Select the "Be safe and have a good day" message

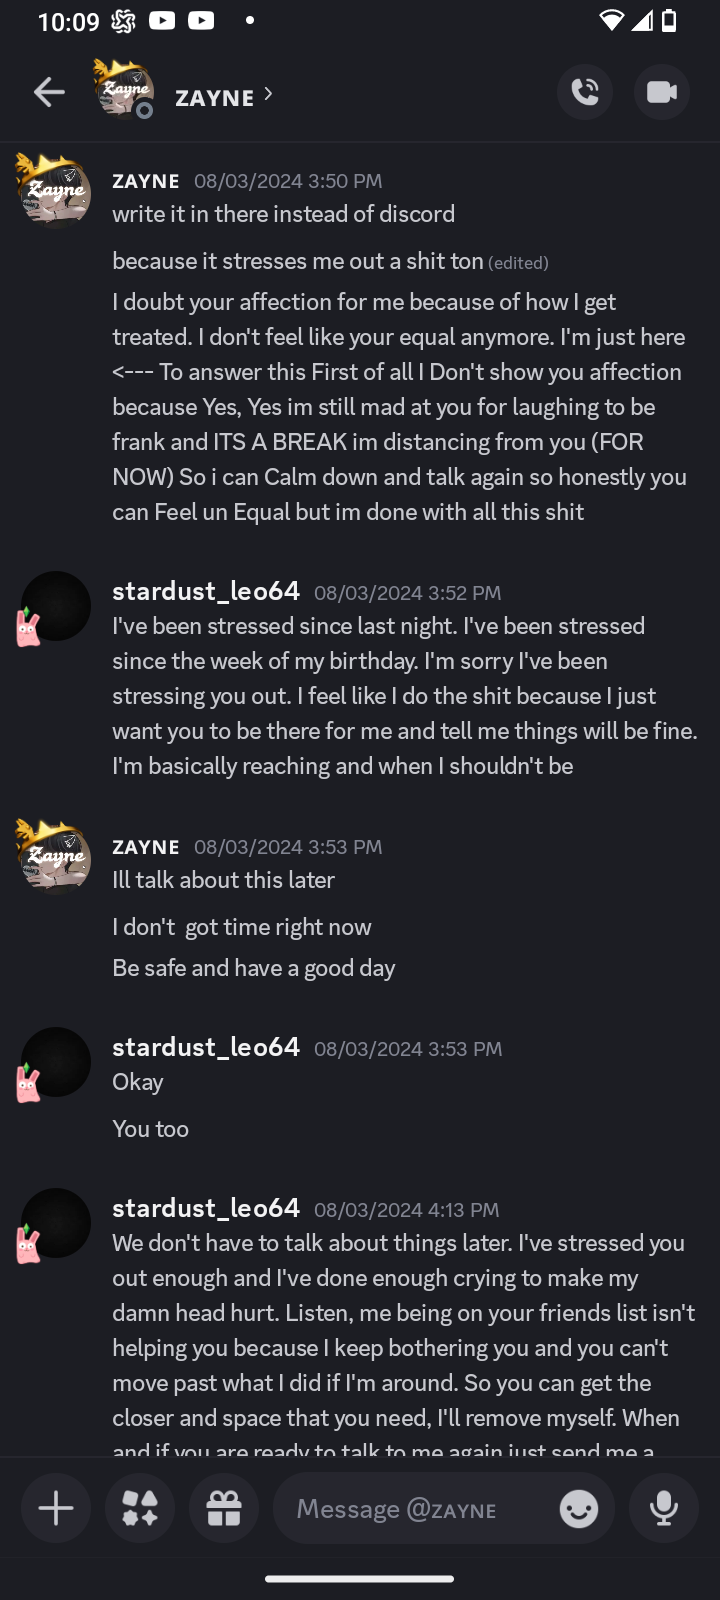tap(254, 968)
